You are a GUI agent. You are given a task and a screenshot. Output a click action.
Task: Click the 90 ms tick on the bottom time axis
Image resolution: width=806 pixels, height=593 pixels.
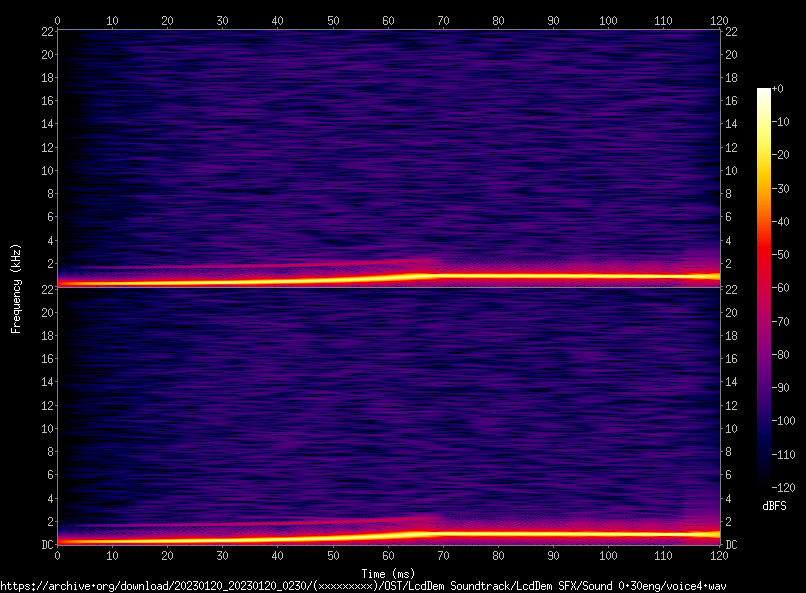553,554
